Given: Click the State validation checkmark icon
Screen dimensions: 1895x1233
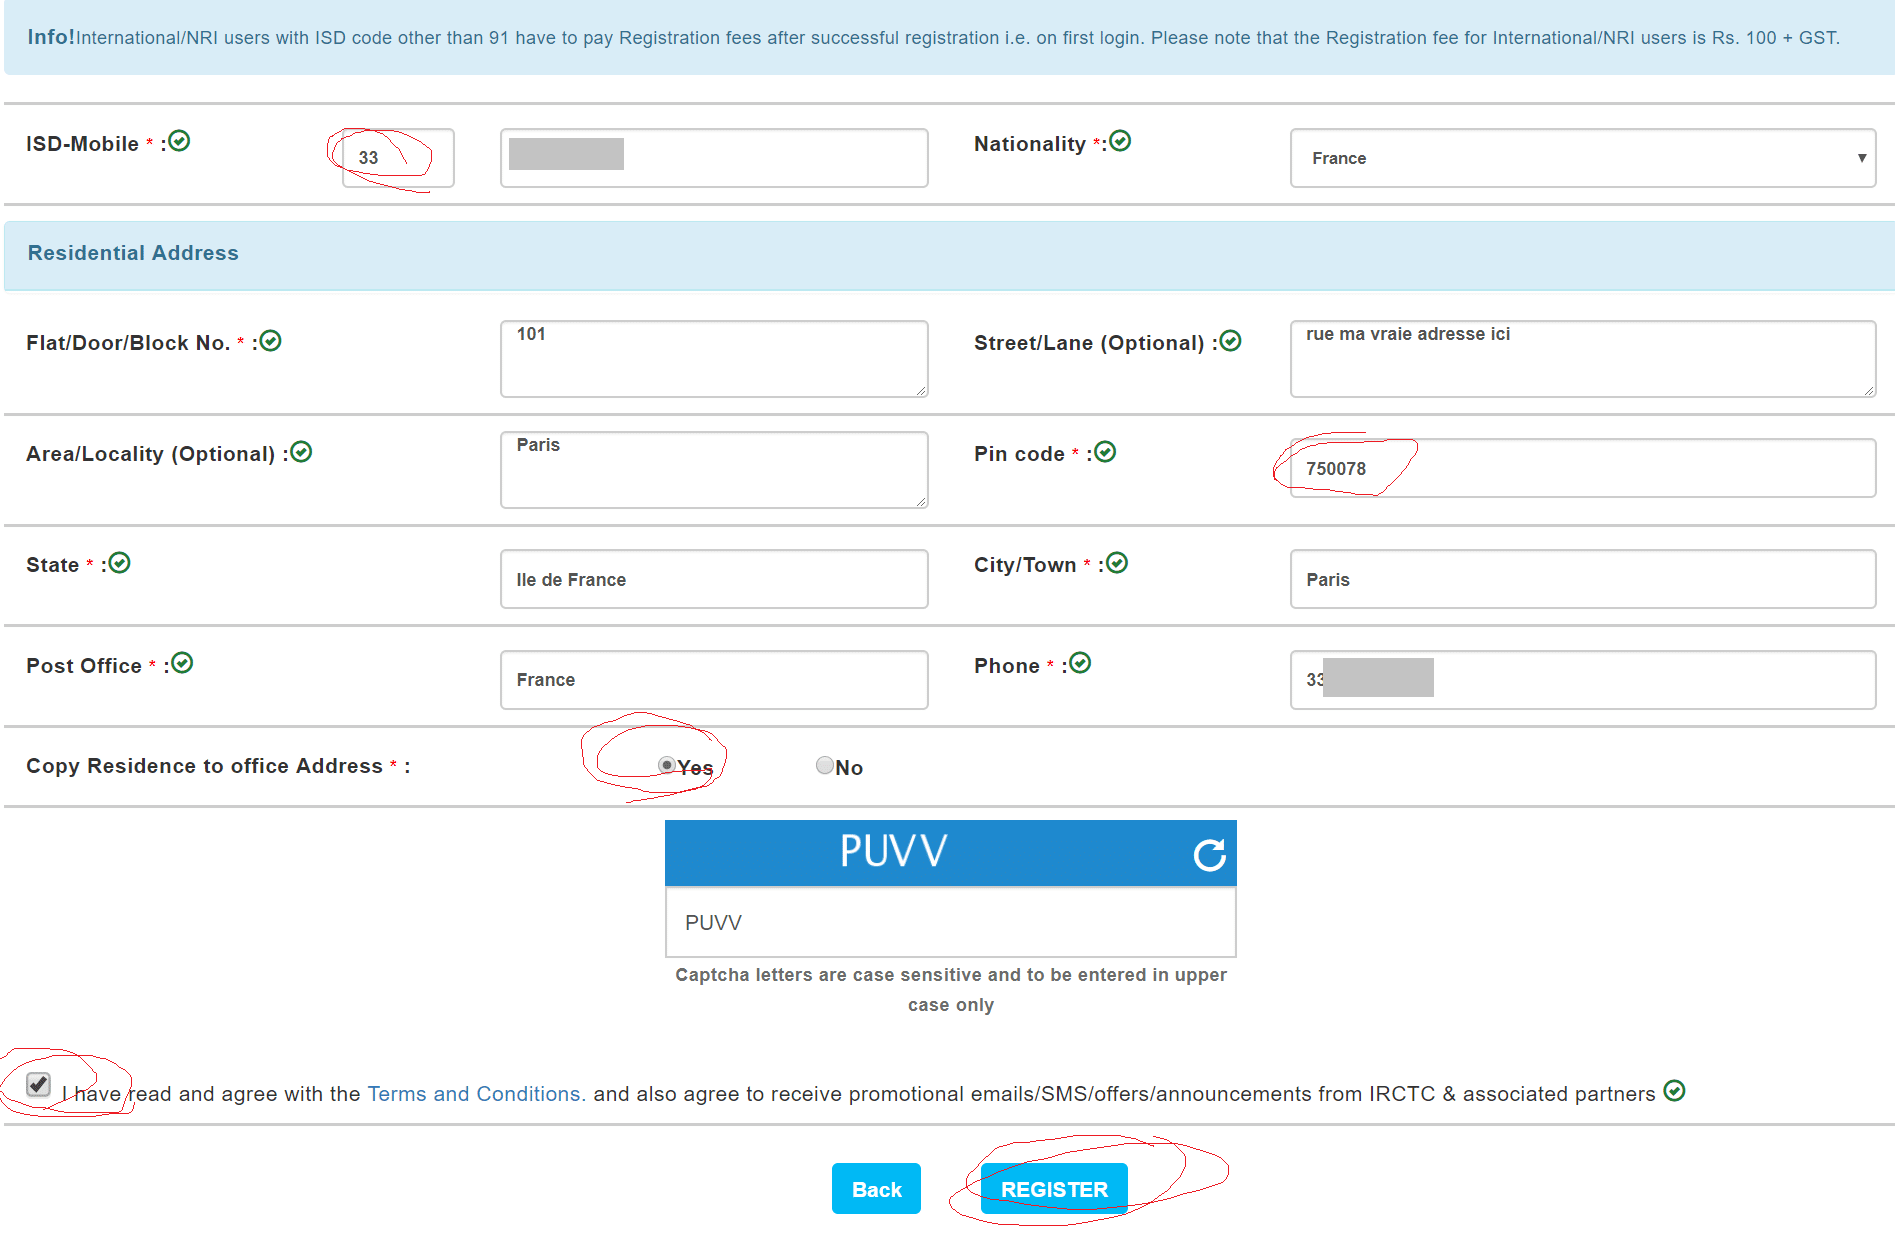Looking at the screenshot, I should (x=120, y=564).
